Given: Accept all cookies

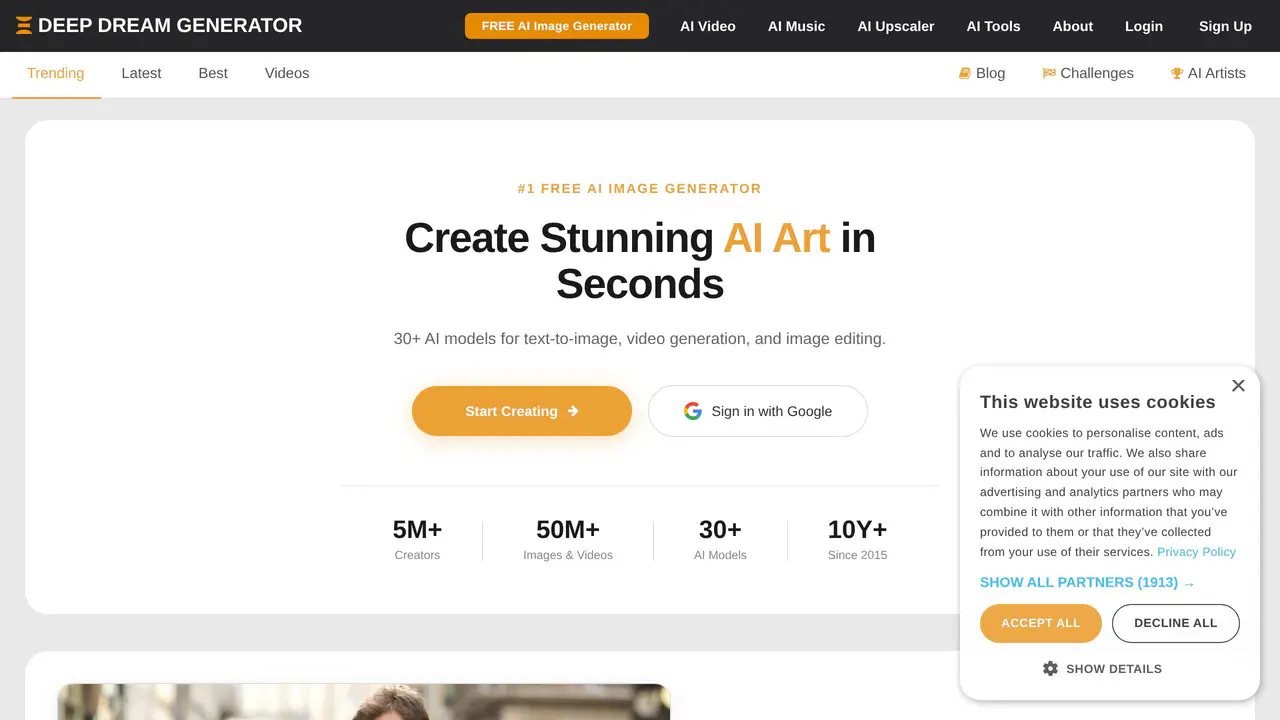Looking at the screenshot, I should pyautogui.click(x=1041, y=623).
